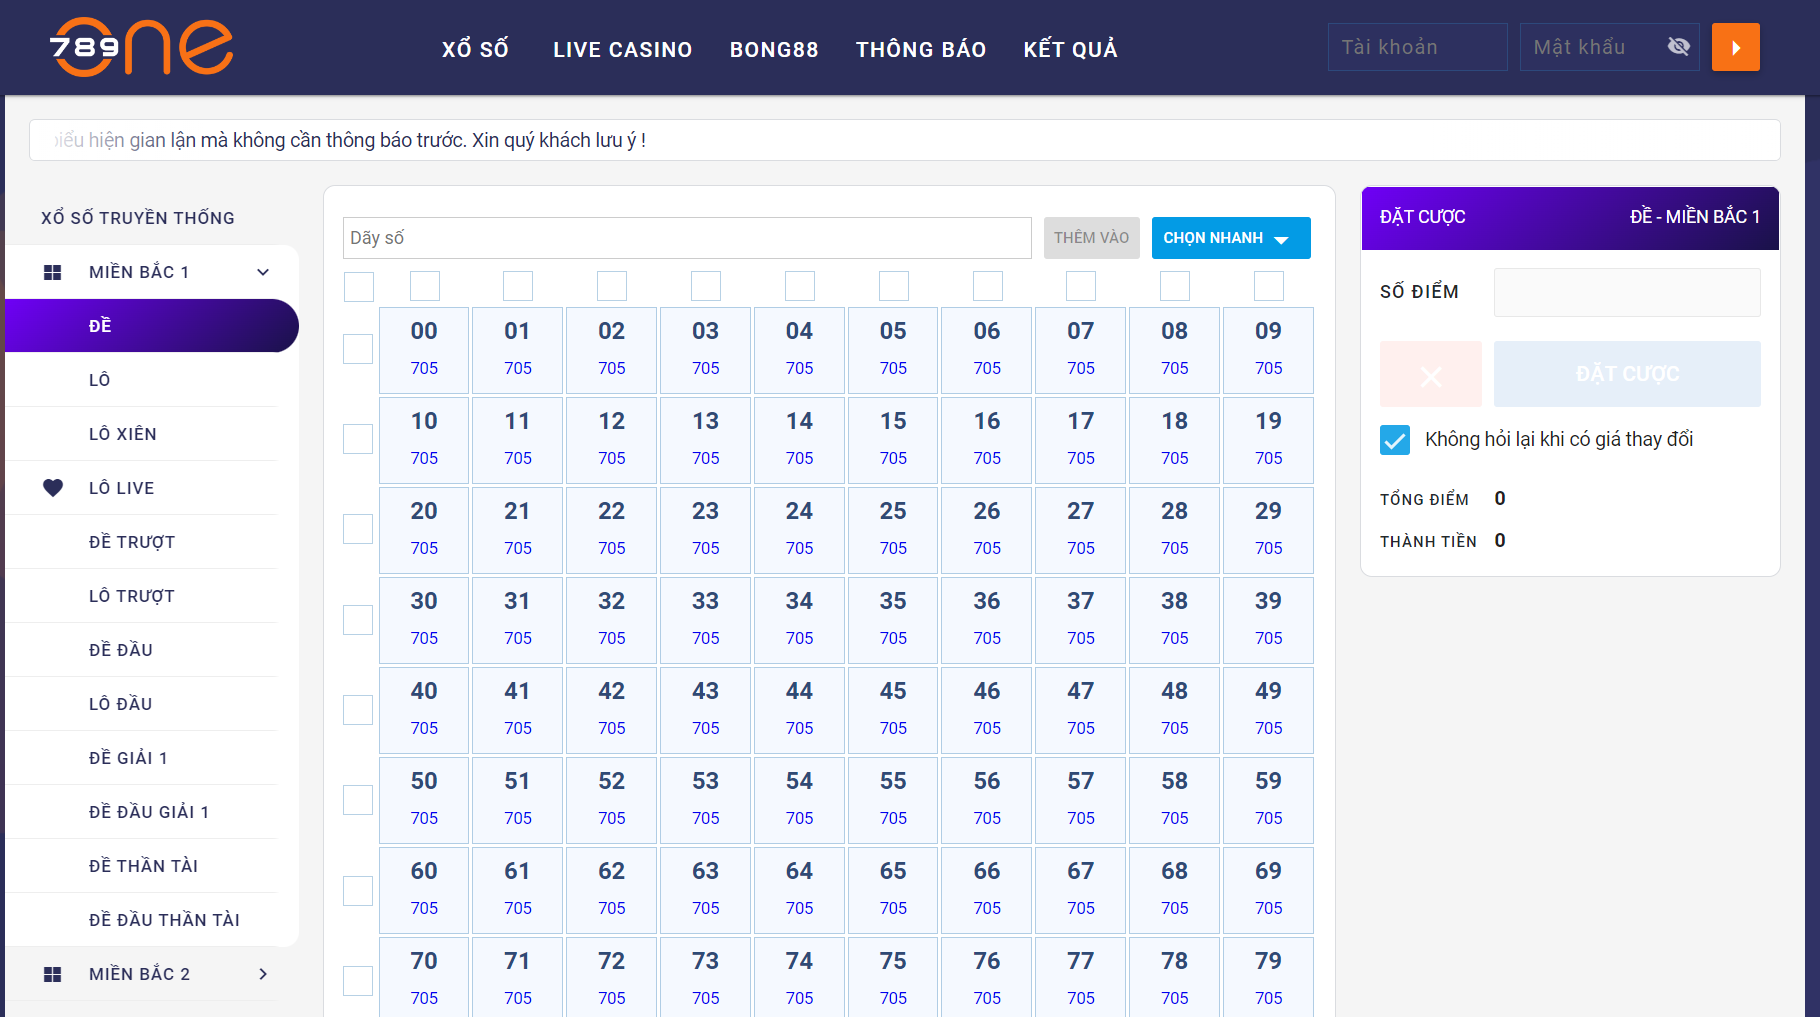1820x1017 pixels.
Task: Check the column checkbox above number 09
Action: point(1269,286)
